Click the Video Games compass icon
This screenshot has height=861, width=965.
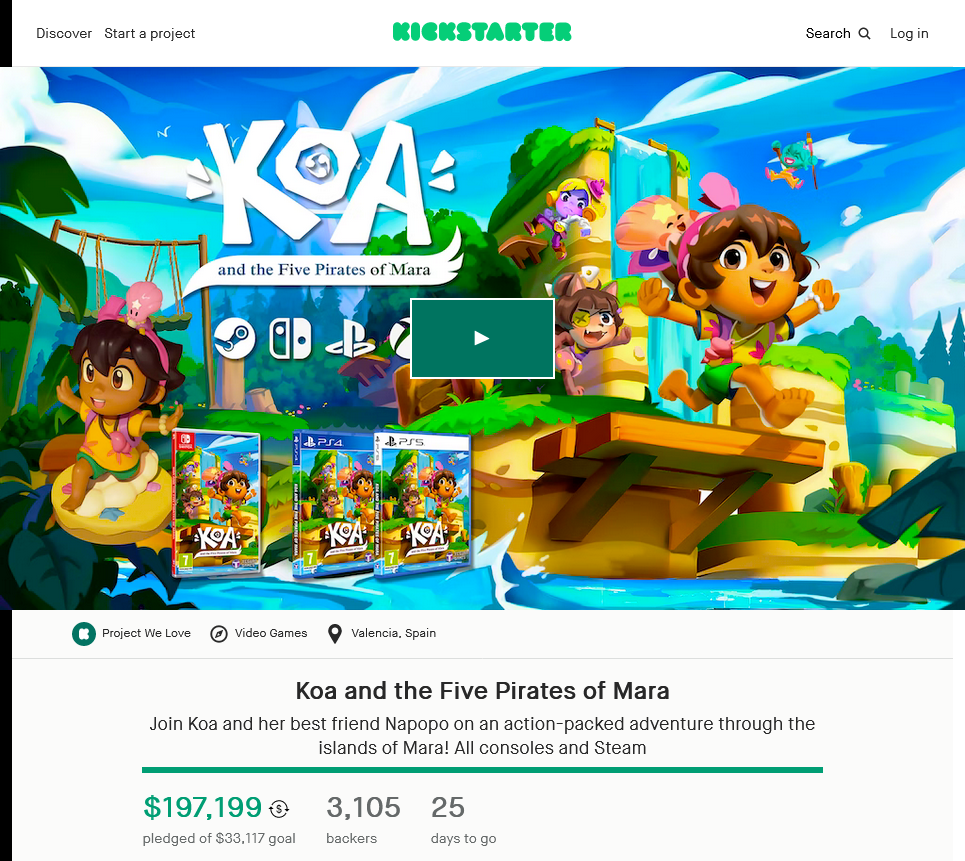click(219, 633)
